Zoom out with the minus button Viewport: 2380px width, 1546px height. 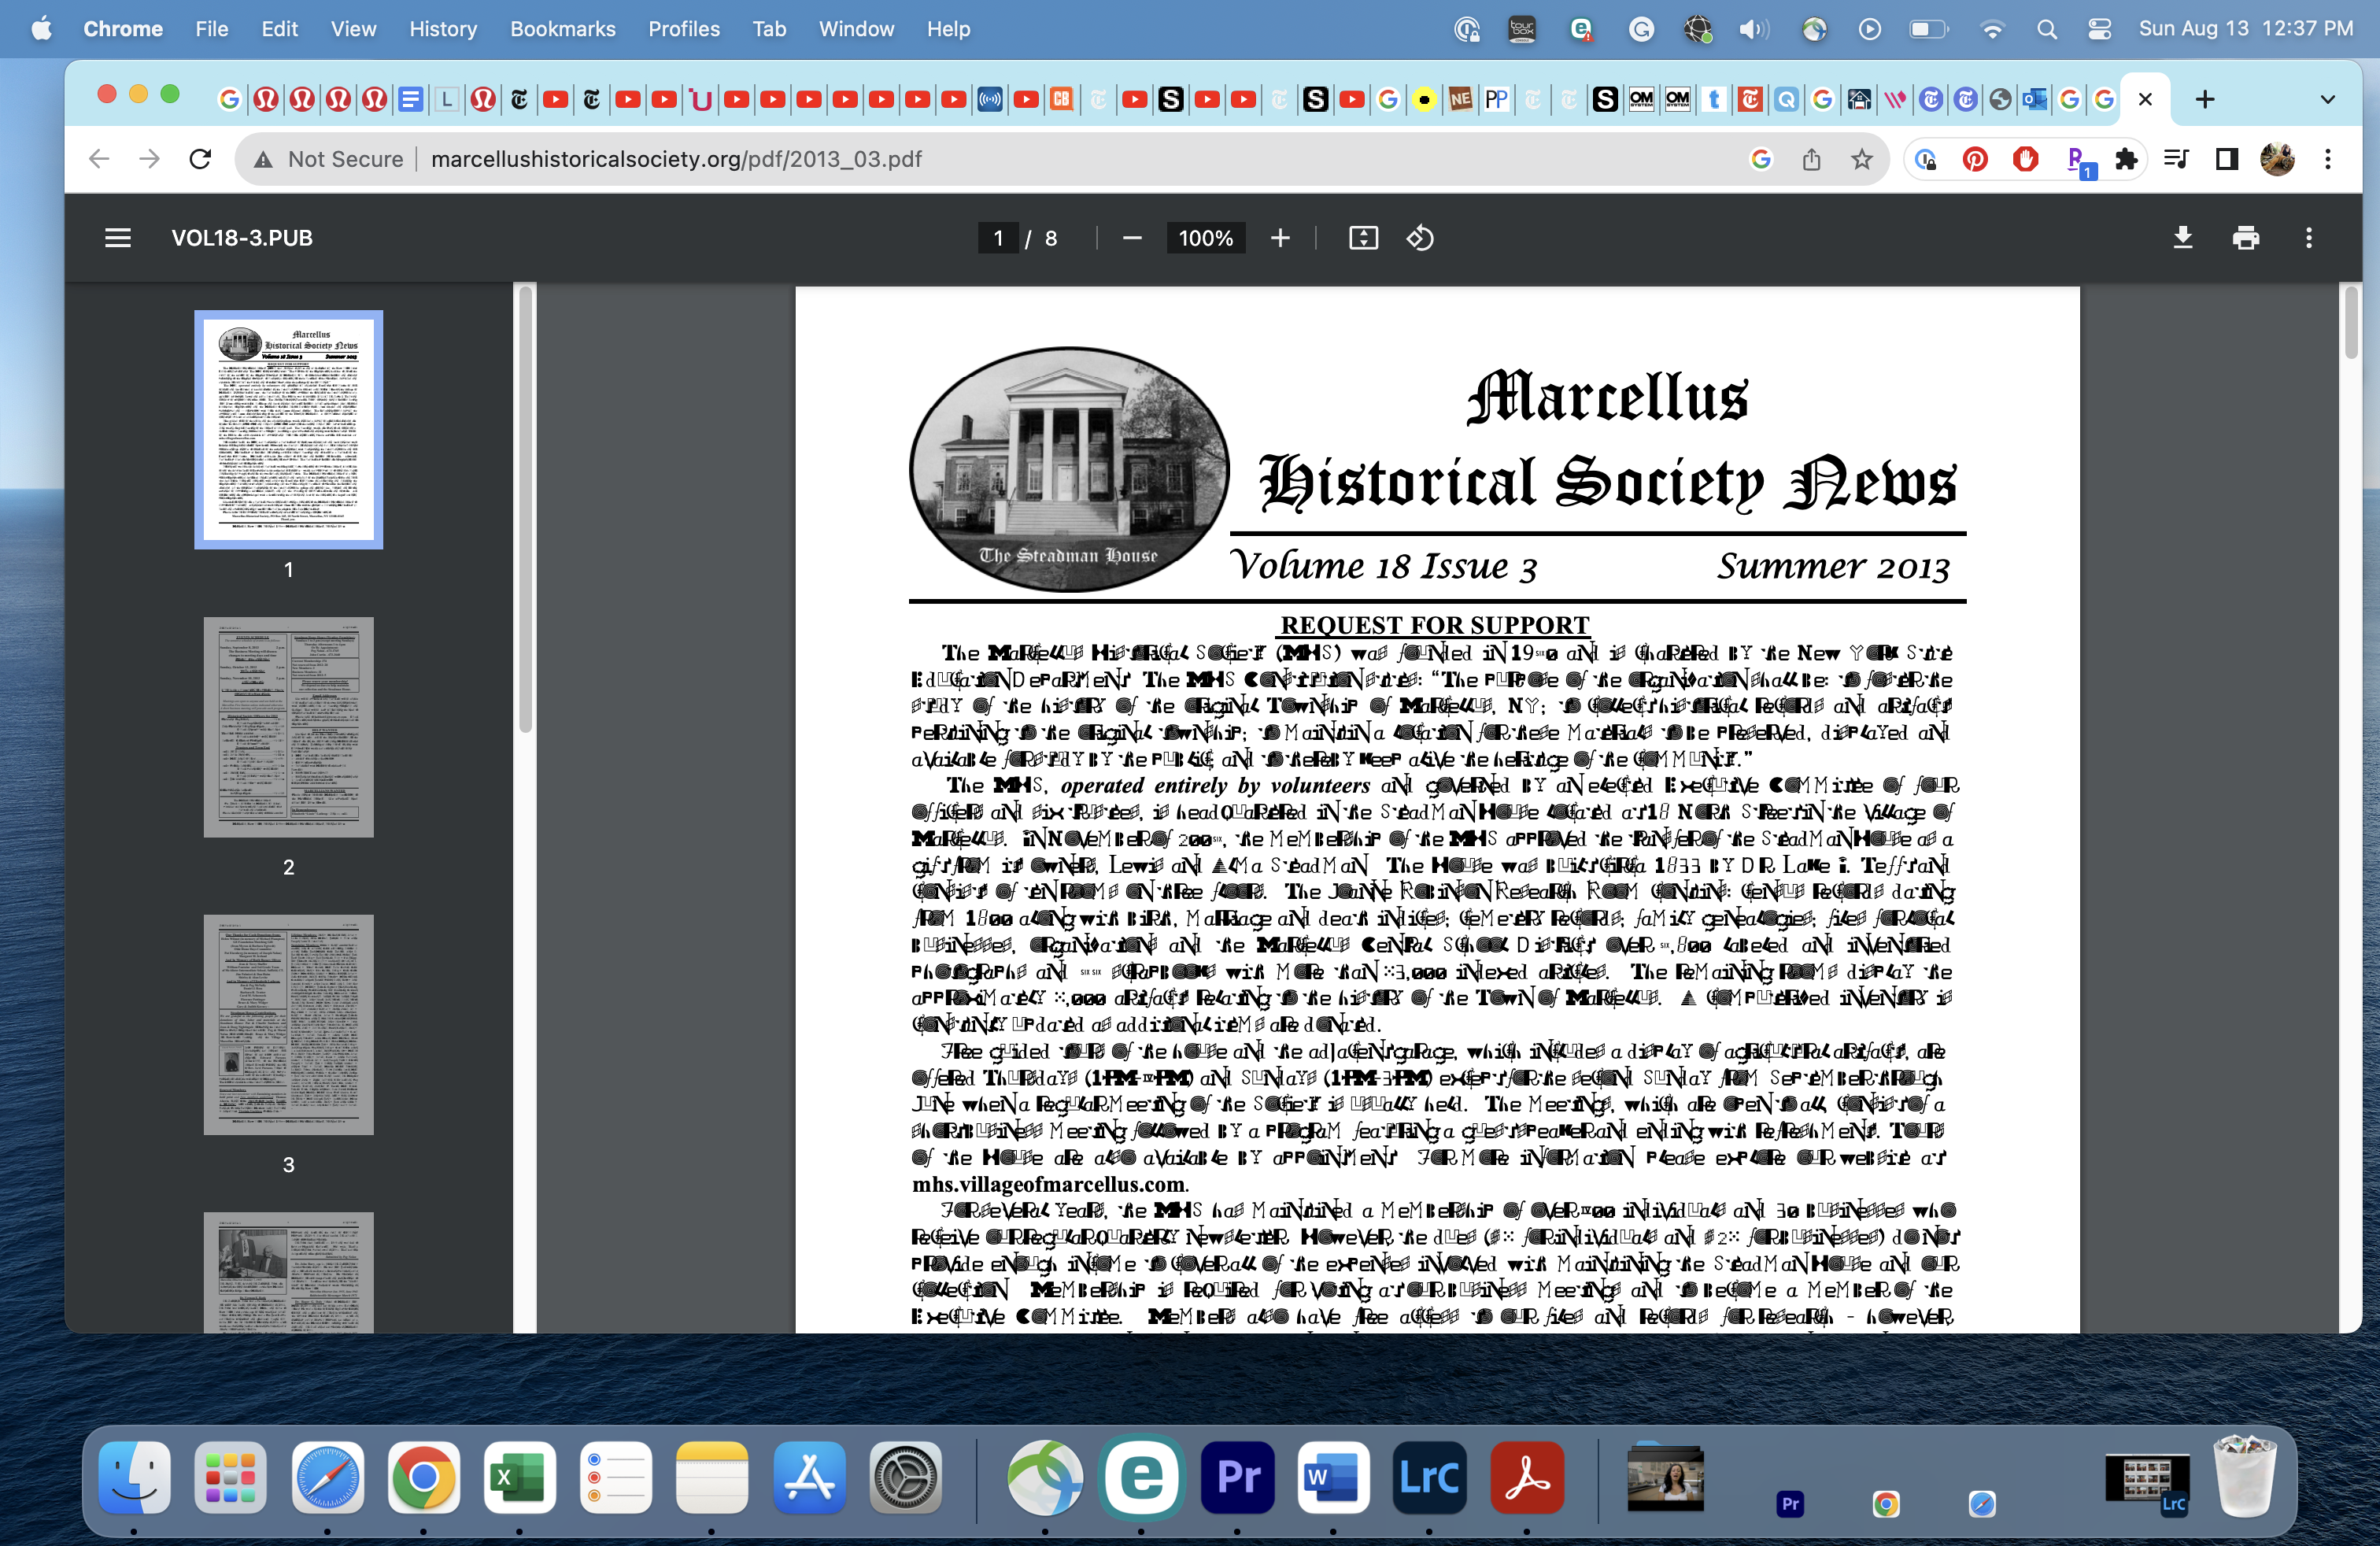pyautogui.click(x=1132, y=238)
